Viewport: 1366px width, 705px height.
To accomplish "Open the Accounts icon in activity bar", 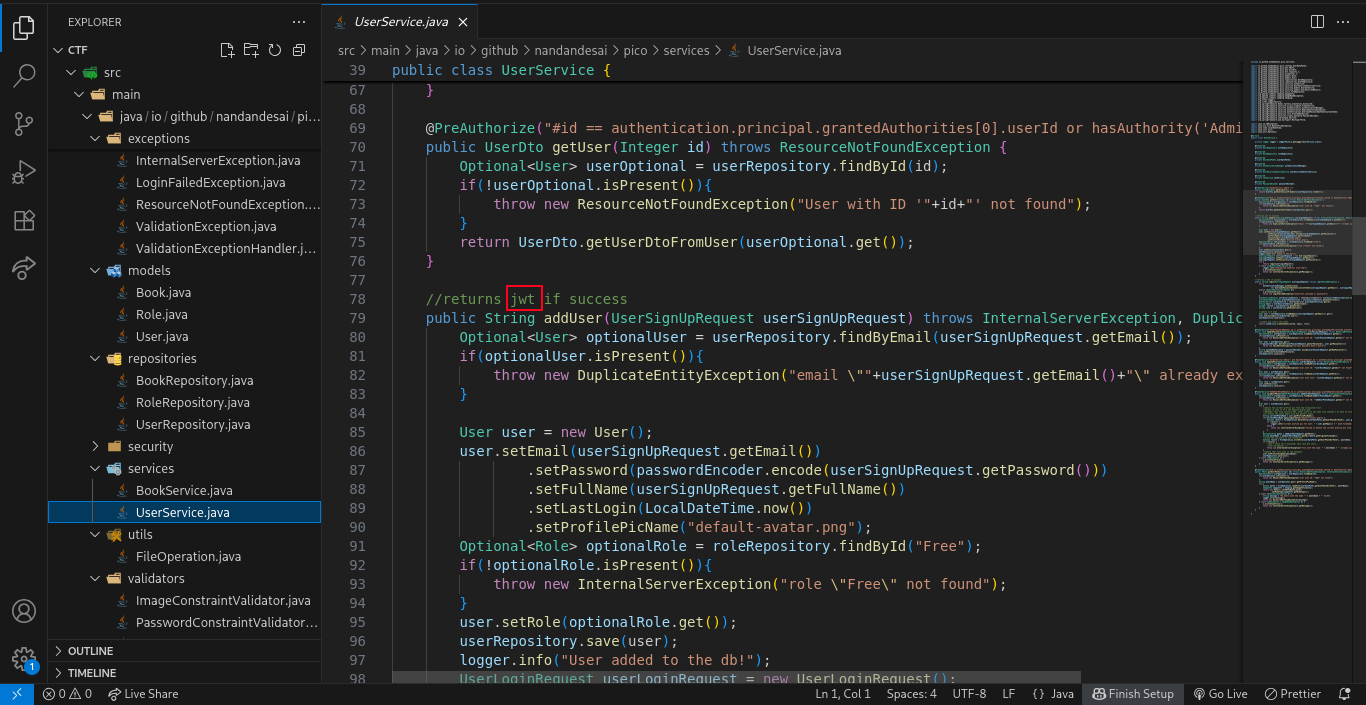I will point(24,611).
